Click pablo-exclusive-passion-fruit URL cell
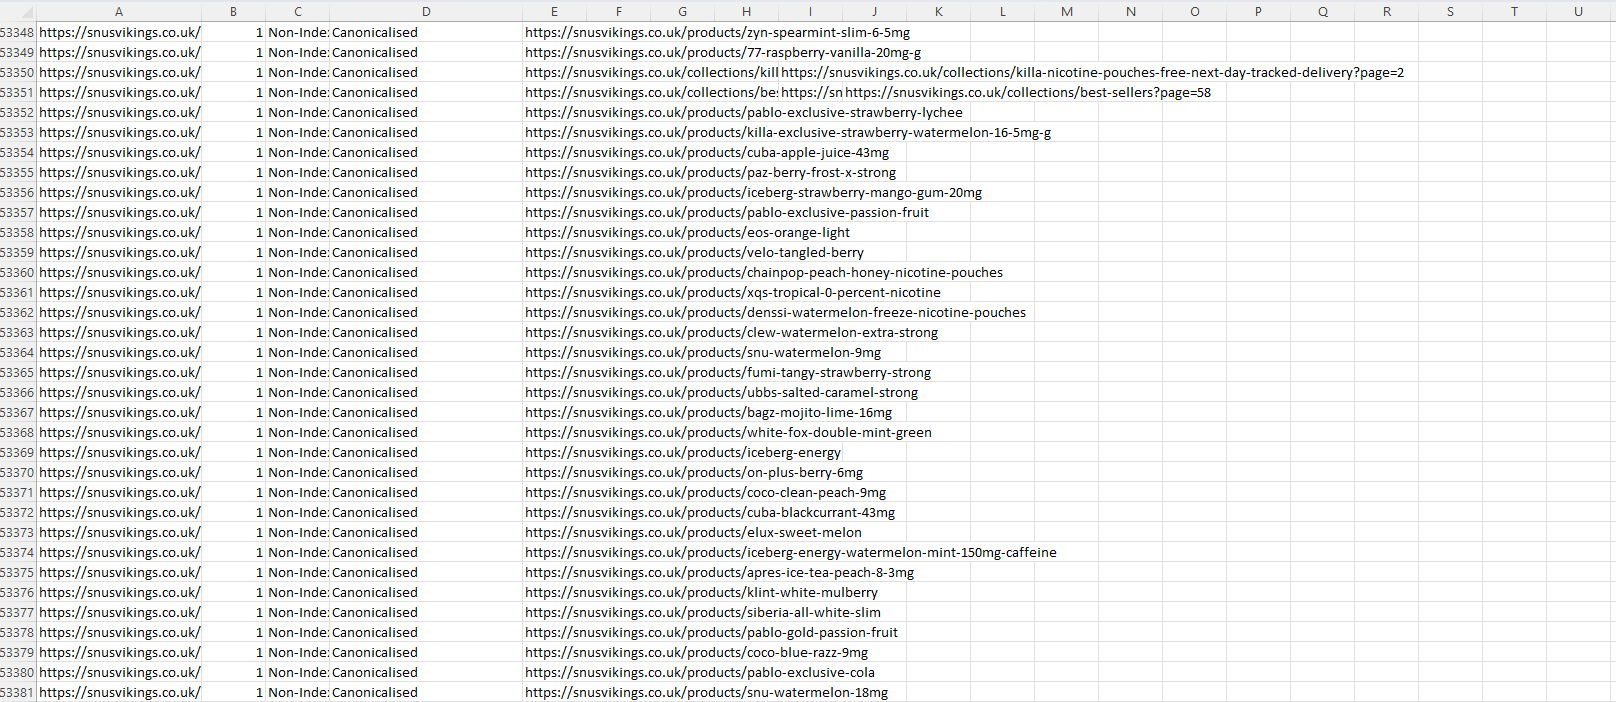The image size is (1616, 702). tap(727, 212)
